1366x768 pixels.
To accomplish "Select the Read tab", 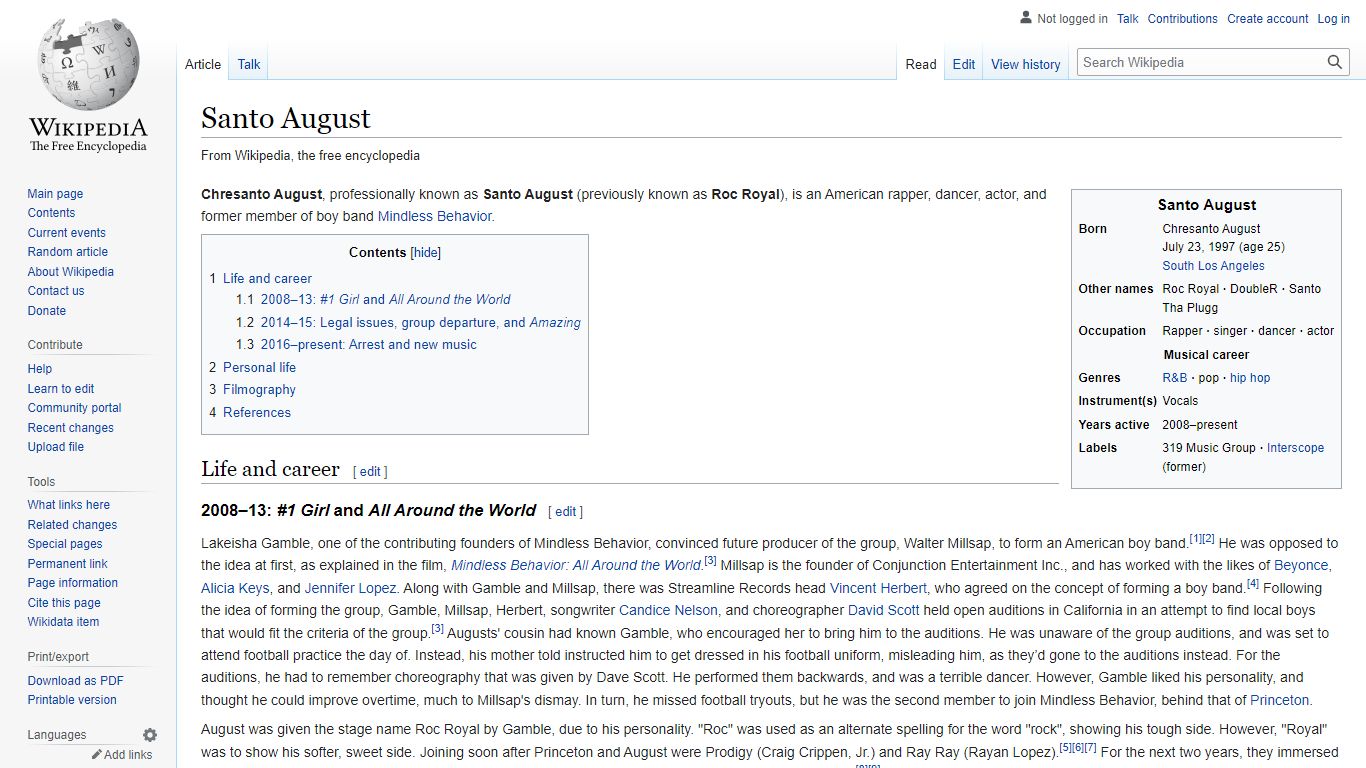I will tap(921, 64).
